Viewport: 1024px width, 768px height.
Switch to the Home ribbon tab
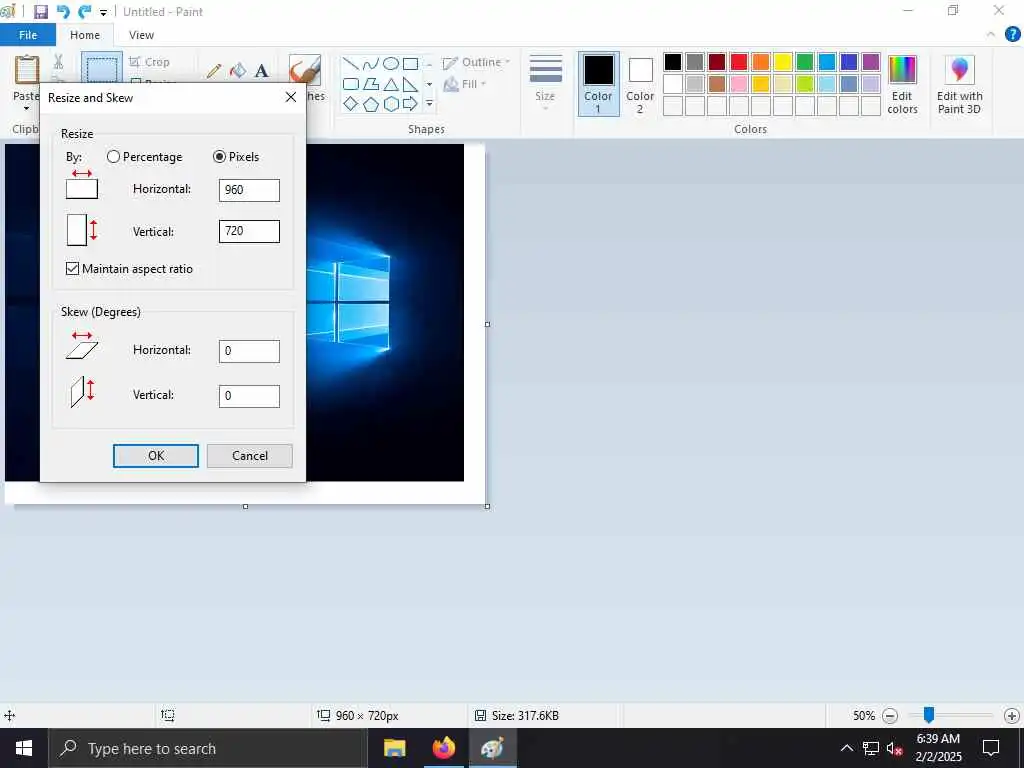click(x=85, y=35)
